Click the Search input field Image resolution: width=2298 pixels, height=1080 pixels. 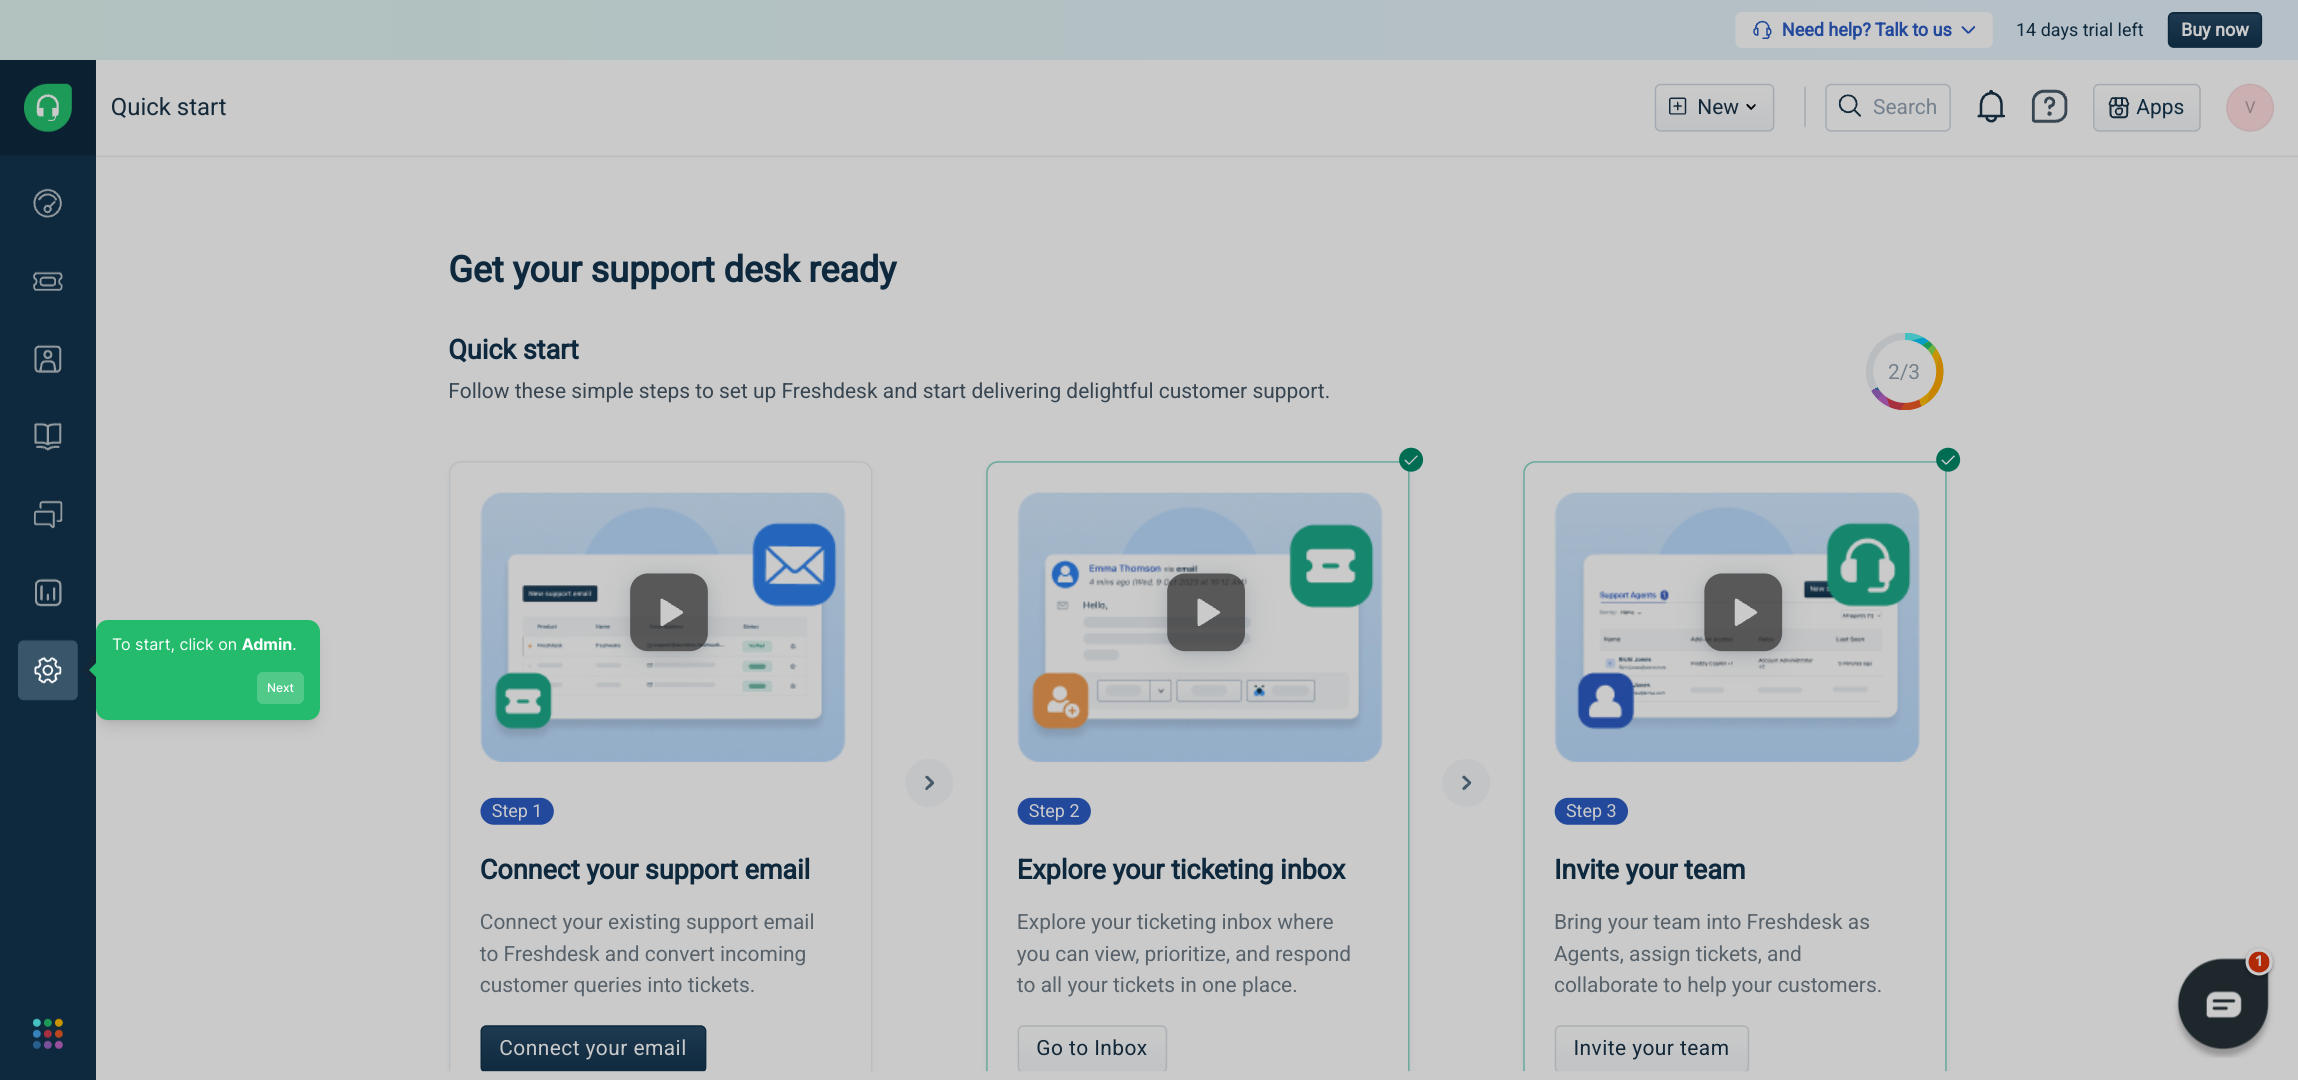pyautogui.click(x=1888, y=107)
